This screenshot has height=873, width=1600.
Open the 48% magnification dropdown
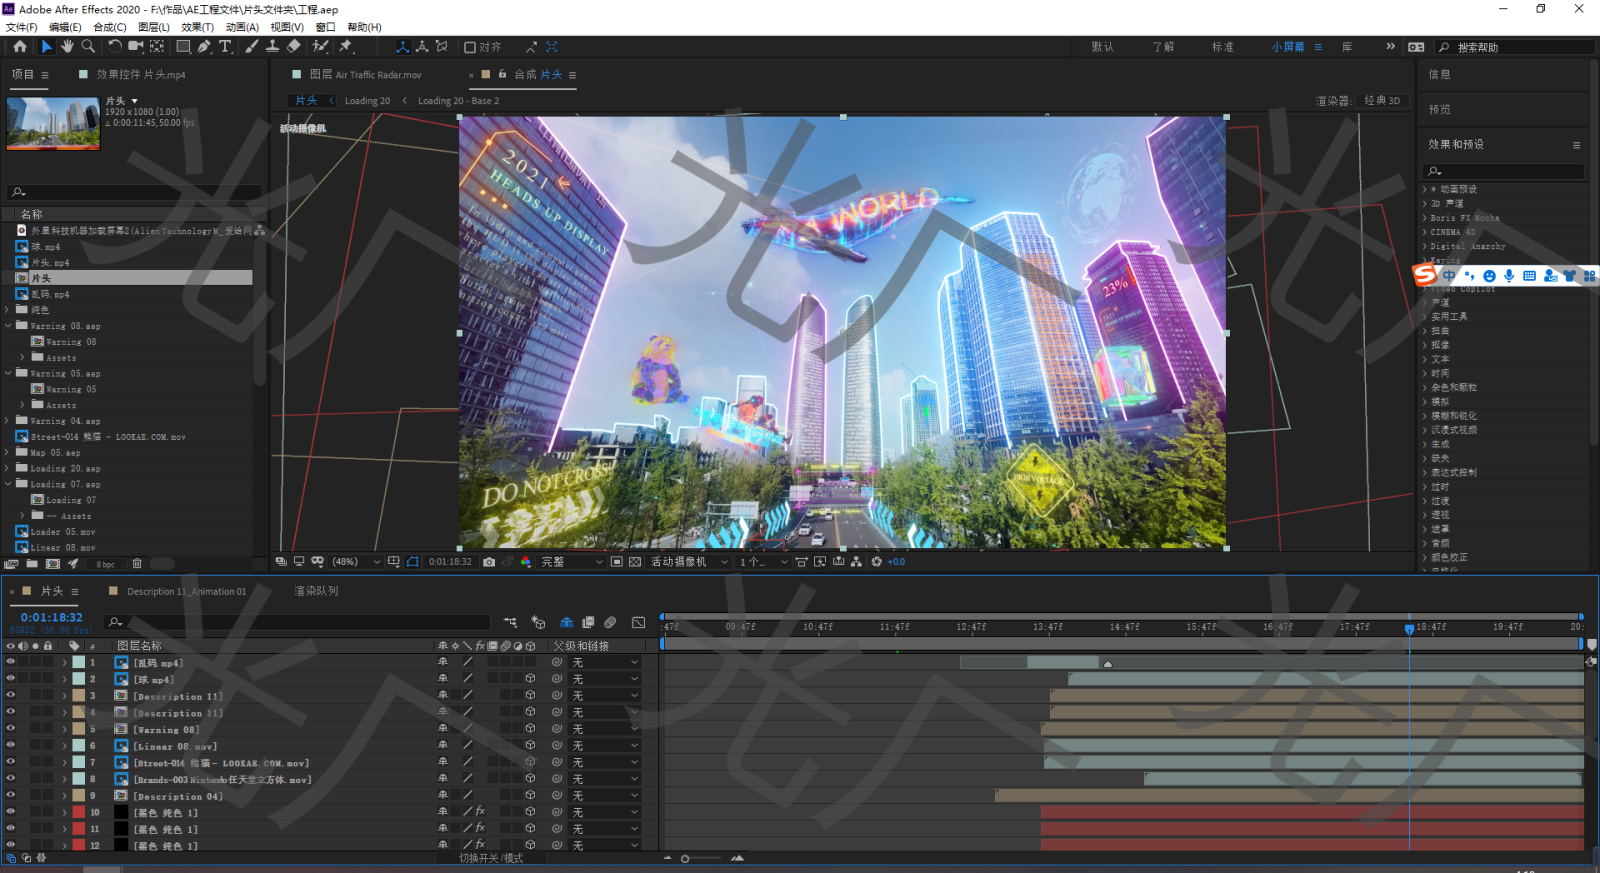pos(356,562)
